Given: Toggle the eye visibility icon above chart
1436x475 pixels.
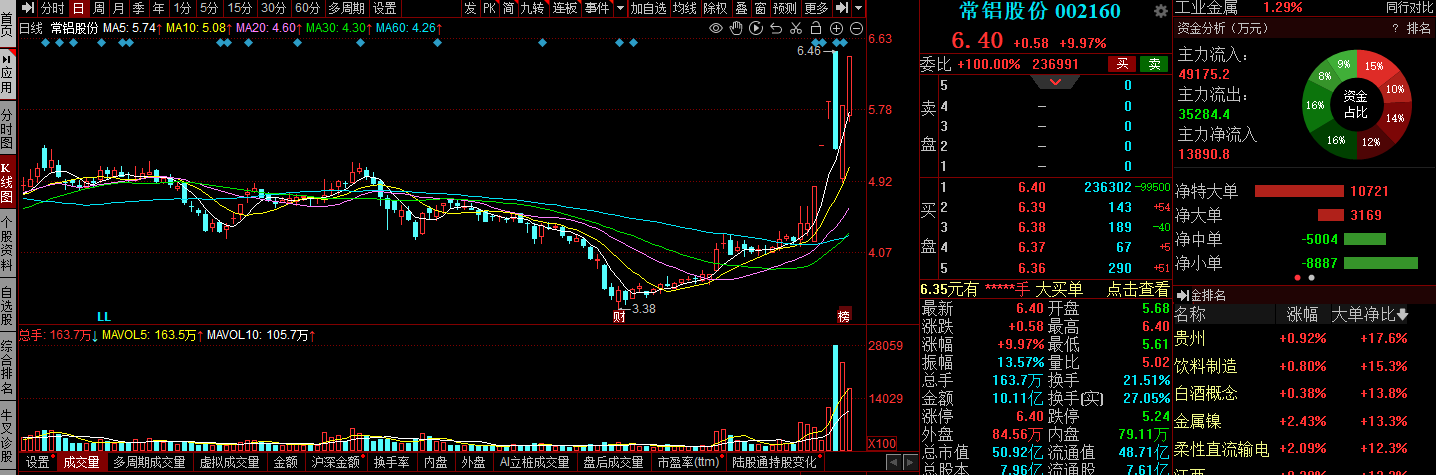Looking at the screenshot, I should click(716, 28).
